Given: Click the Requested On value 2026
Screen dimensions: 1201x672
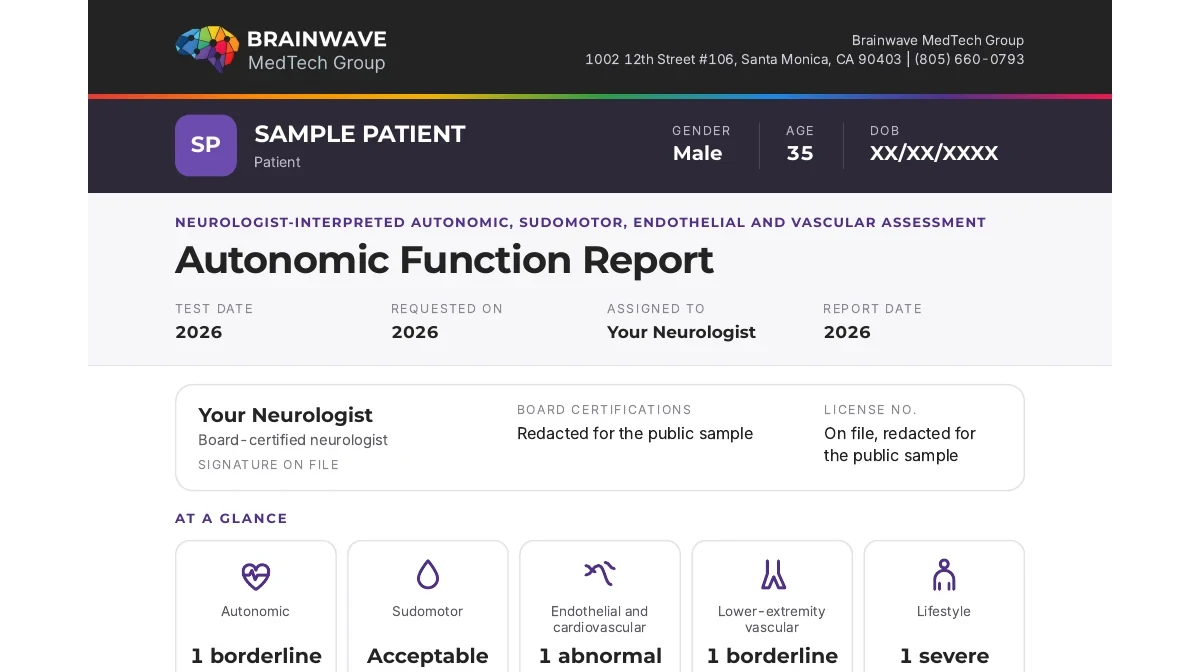Looking at the screenshot, I should tap(415, 332).
